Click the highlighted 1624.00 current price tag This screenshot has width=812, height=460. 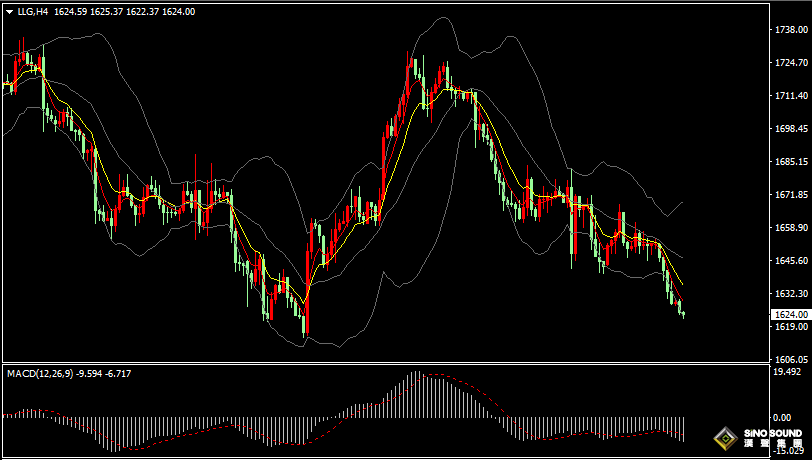(791, 314)
